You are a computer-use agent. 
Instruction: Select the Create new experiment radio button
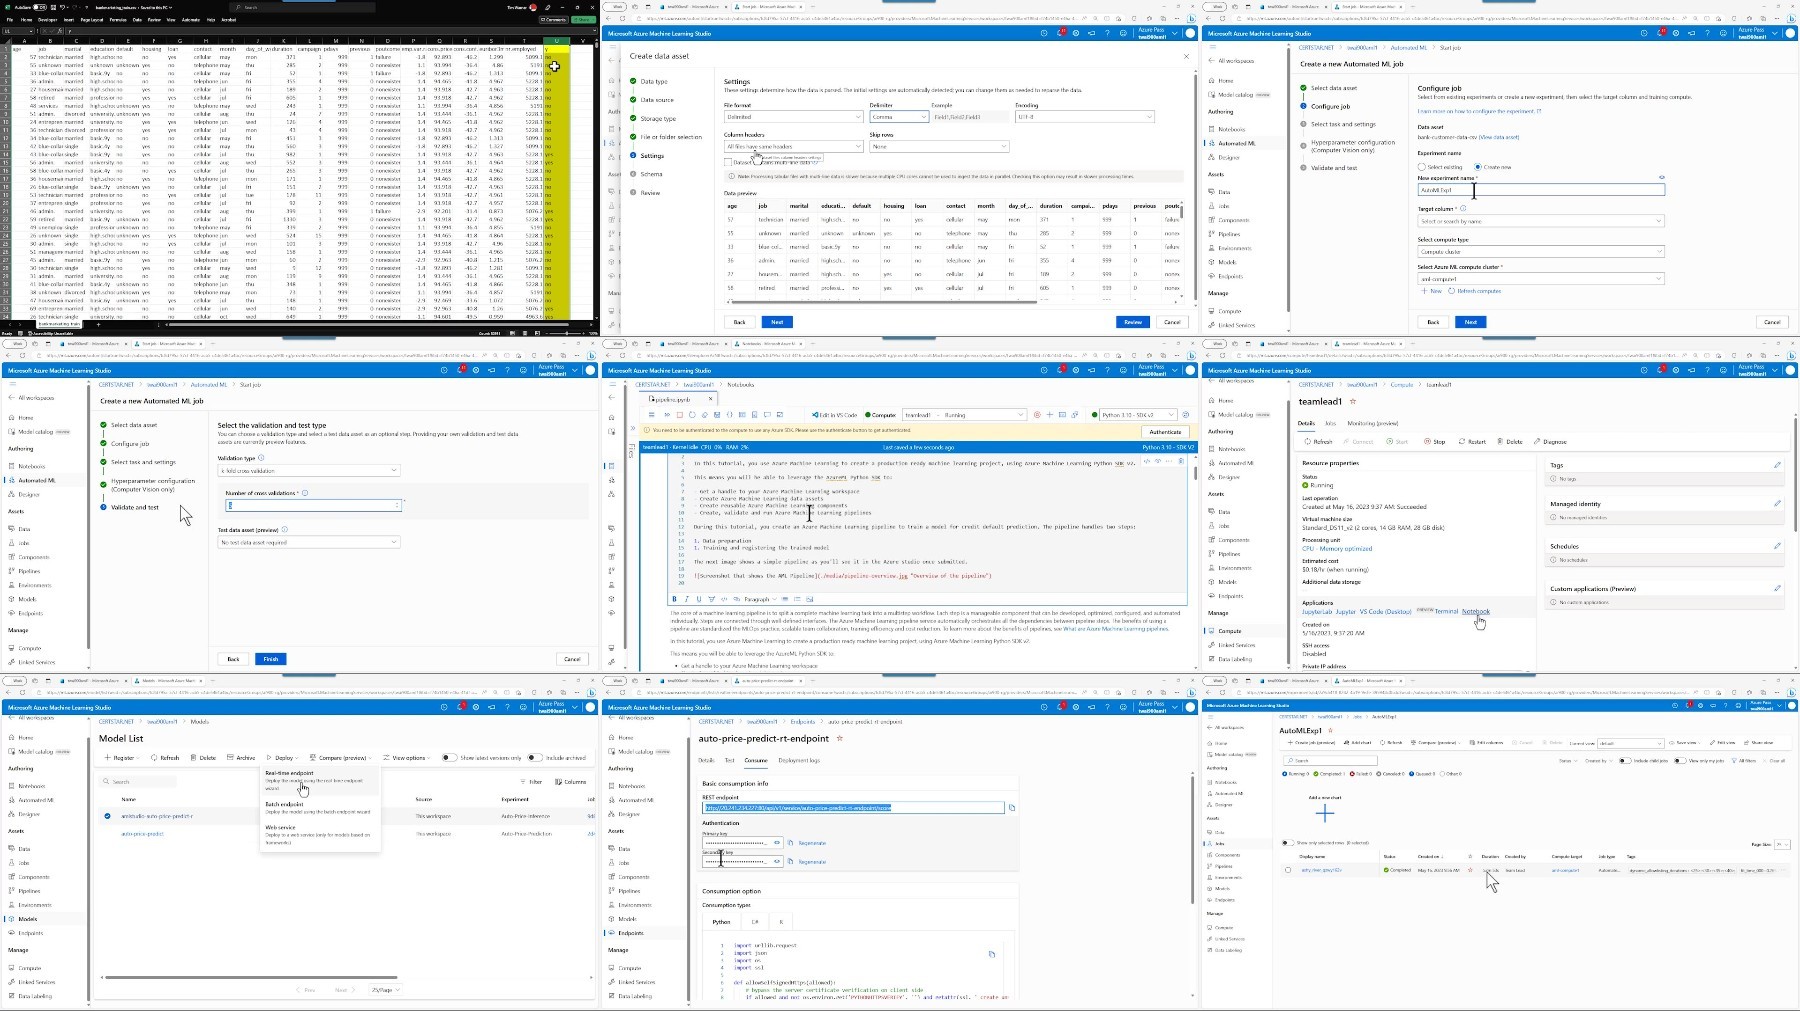pyautogui.click(x=1478, y=167)
